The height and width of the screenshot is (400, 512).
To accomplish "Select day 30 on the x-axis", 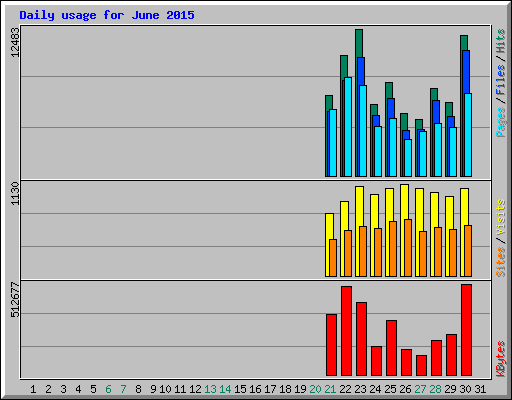I will [x=465, y=389].
